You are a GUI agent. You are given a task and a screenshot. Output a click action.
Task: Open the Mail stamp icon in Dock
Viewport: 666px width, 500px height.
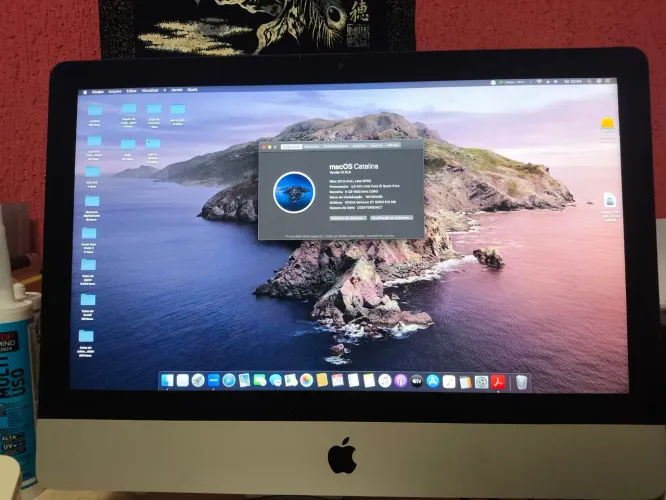244,380
